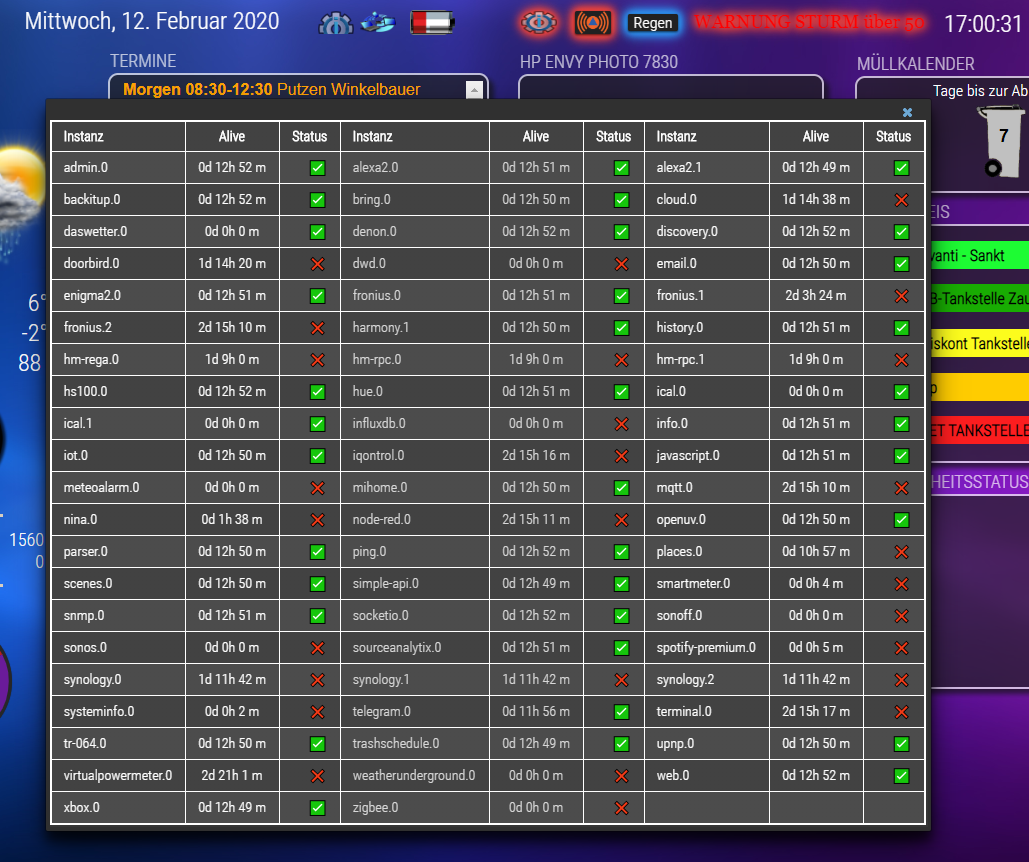Click the red X status for mqtt.0
This screenshot has width=1029, height=862.
tap(901, 488)
